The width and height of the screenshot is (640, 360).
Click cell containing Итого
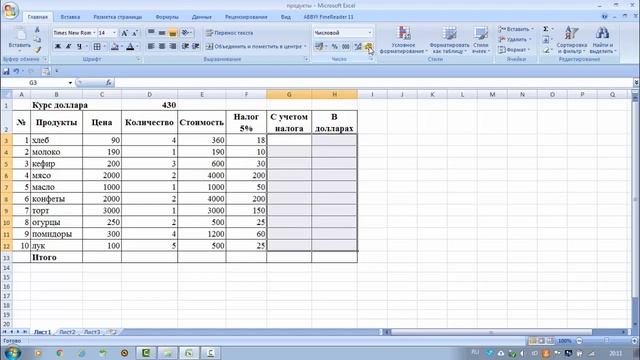click(x=56, y=258)
